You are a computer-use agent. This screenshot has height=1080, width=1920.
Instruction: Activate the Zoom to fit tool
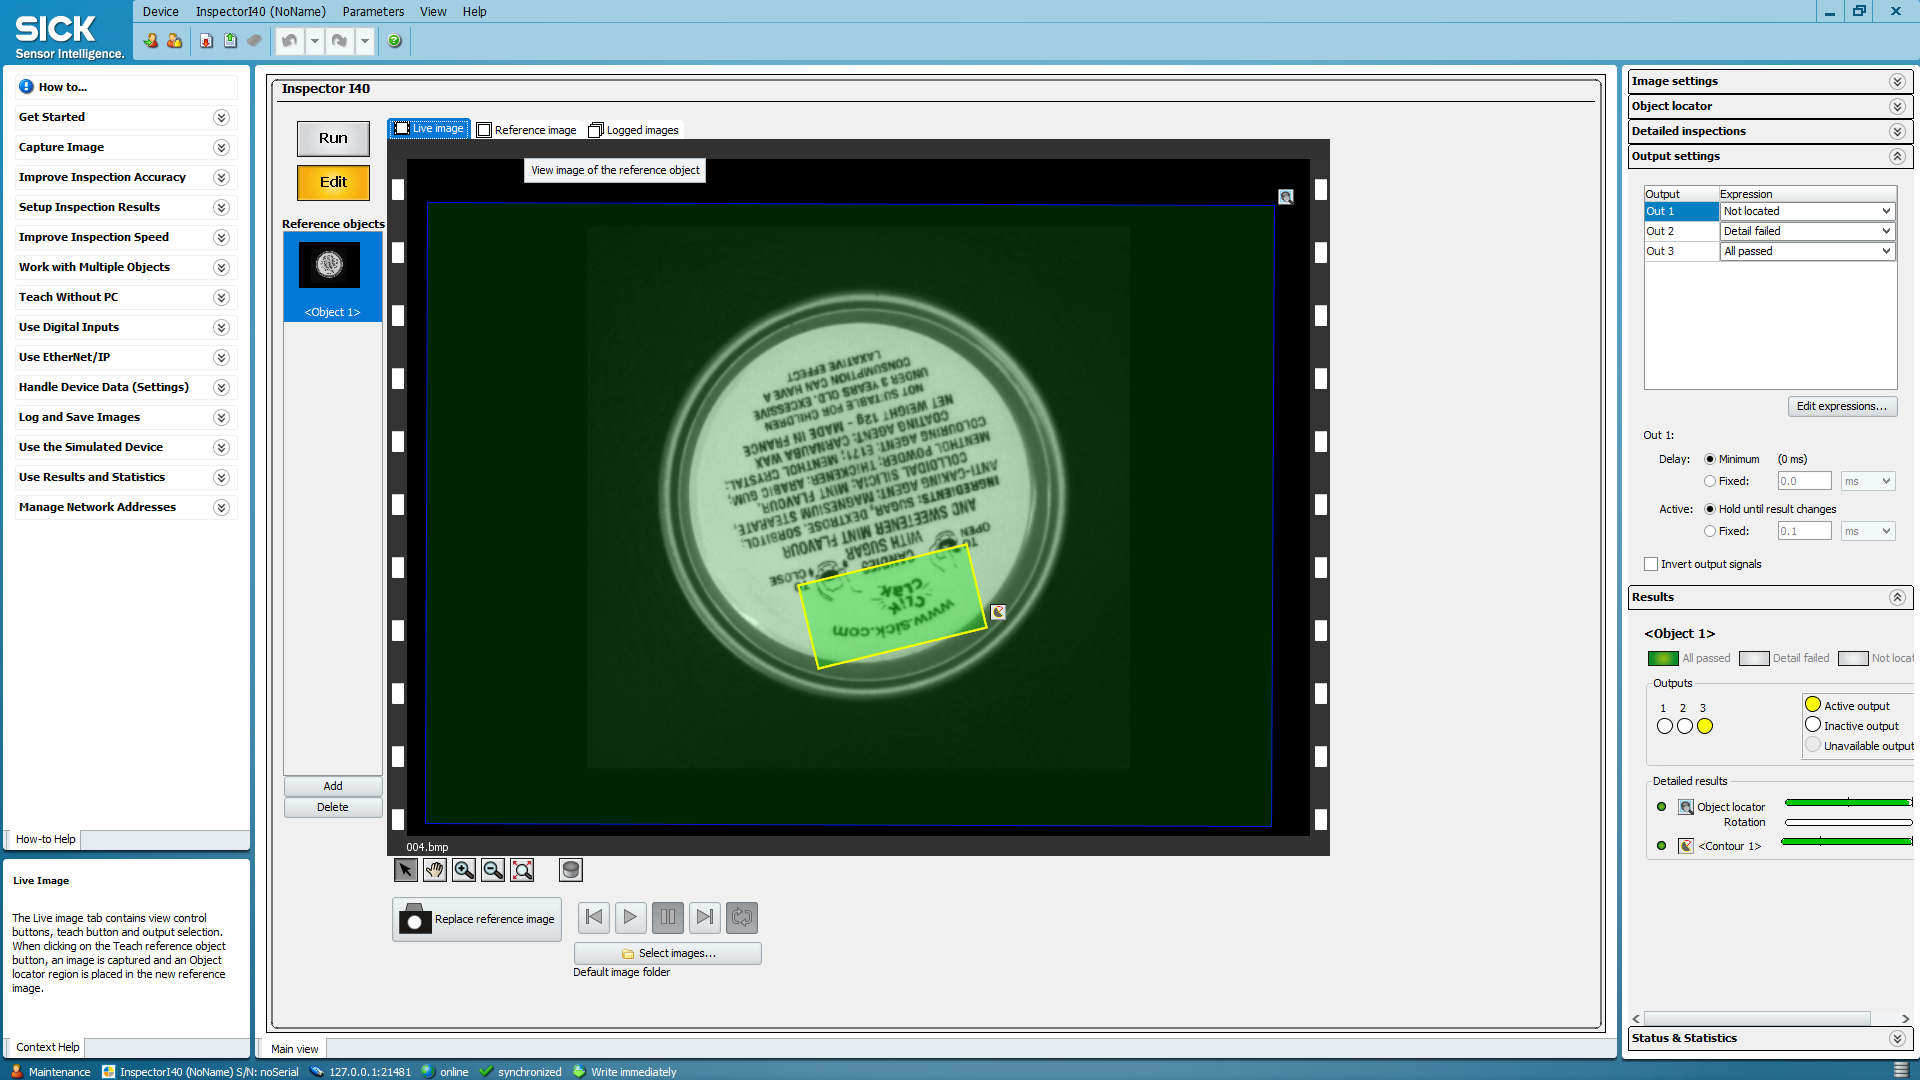click(x=522, y=870)
